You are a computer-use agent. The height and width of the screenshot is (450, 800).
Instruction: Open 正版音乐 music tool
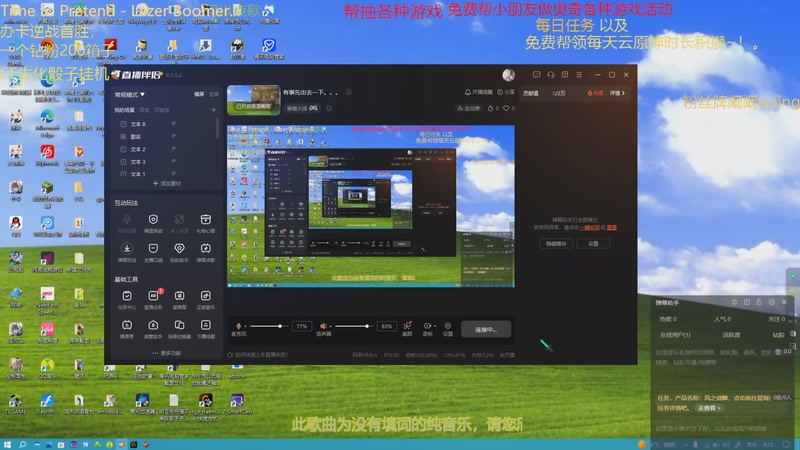(x=206, y=300)
